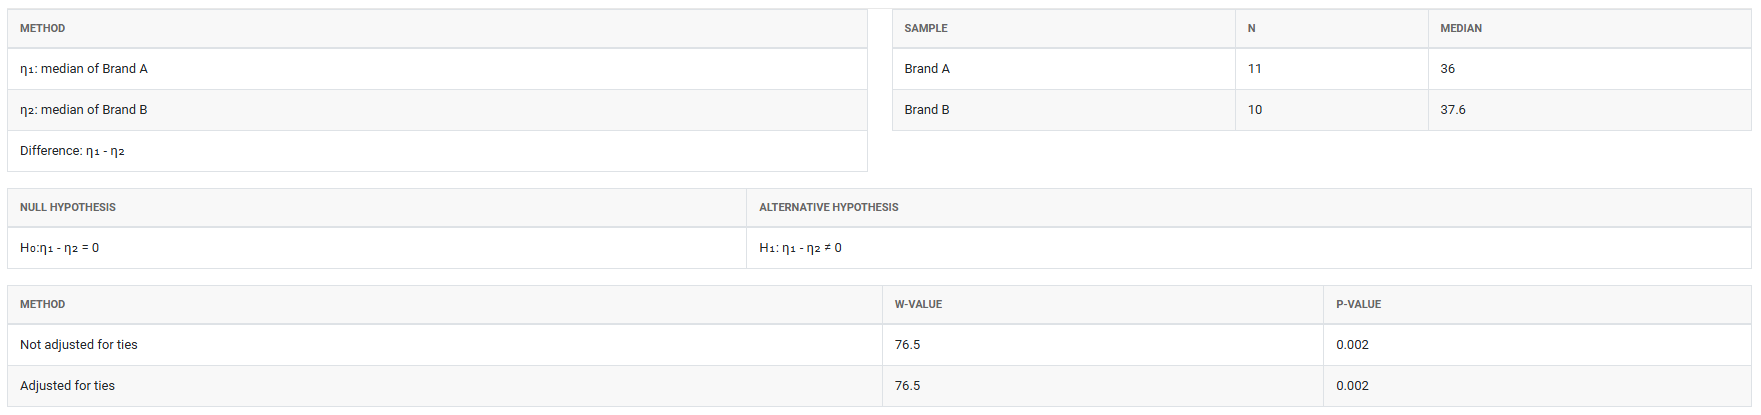Select the "Not adjusted for ties" row label
This screenshot has height=415, width=1761.
(x=79, y=345)
